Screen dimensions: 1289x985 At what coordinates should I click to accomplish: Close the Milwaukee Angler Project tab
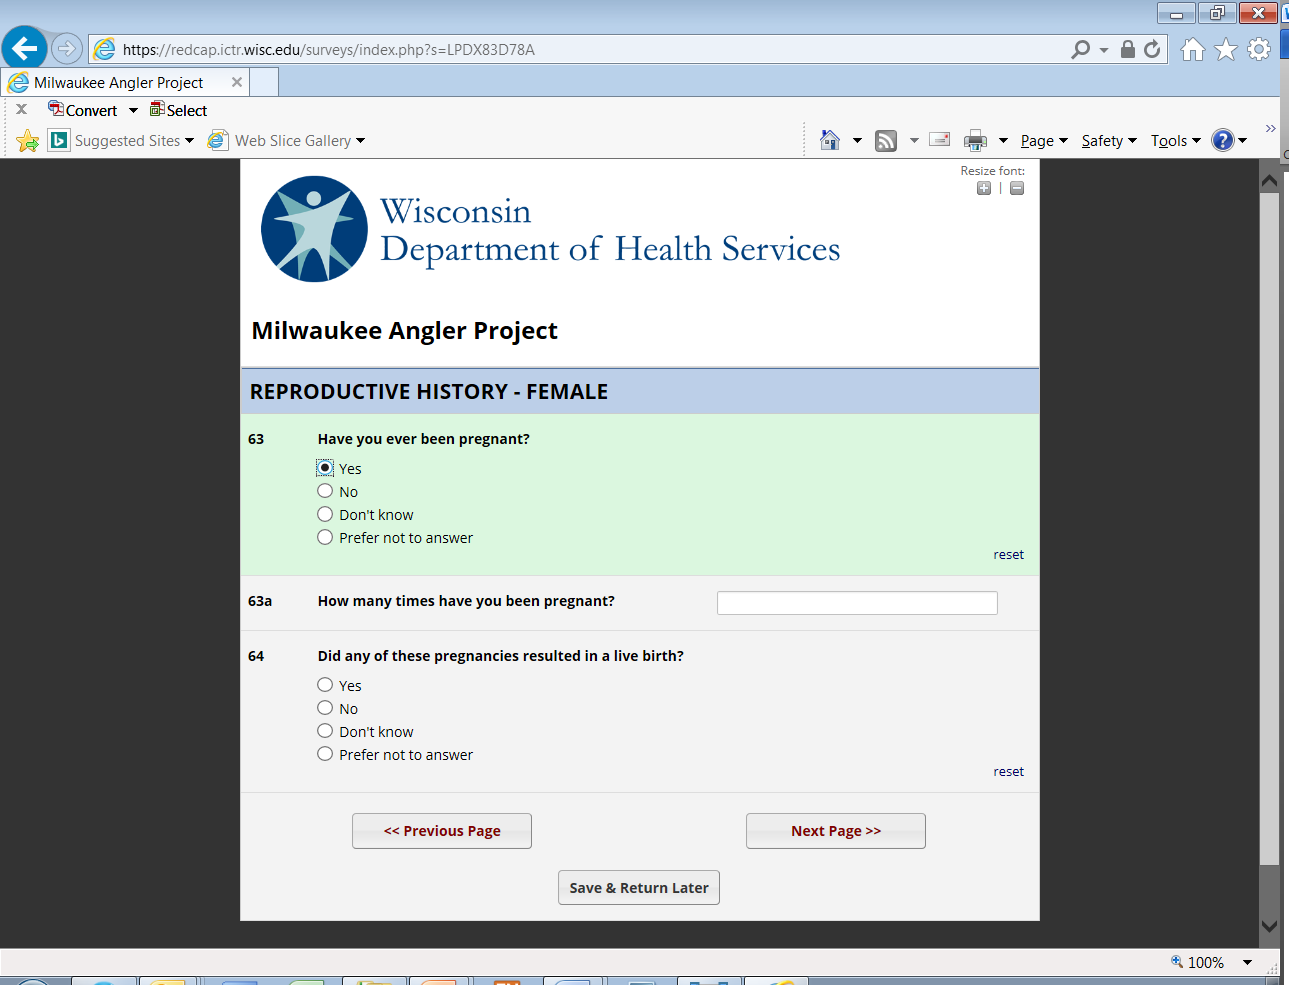(x=237, y=82)
